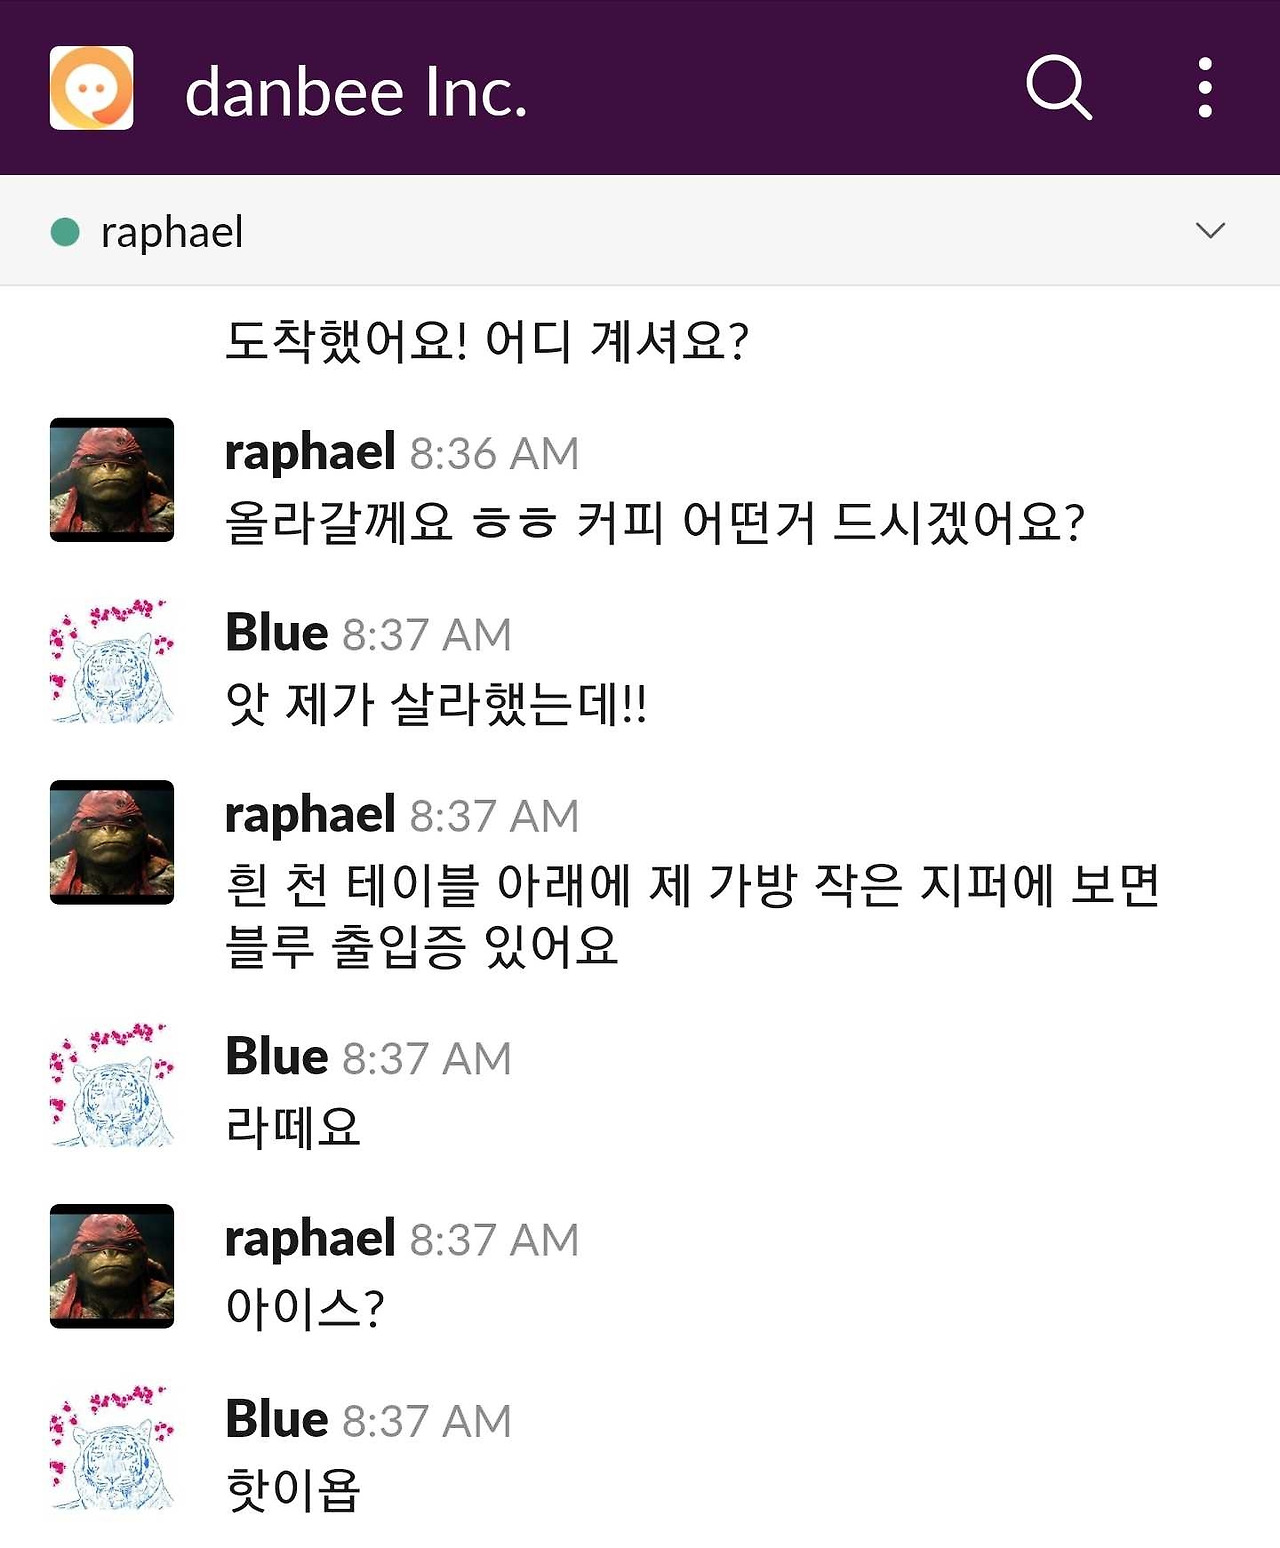Tap Blue's avatar next to the 라떼요 message
Viewport: 1280px width, 1548px height.
click(x=111, y=1086)
